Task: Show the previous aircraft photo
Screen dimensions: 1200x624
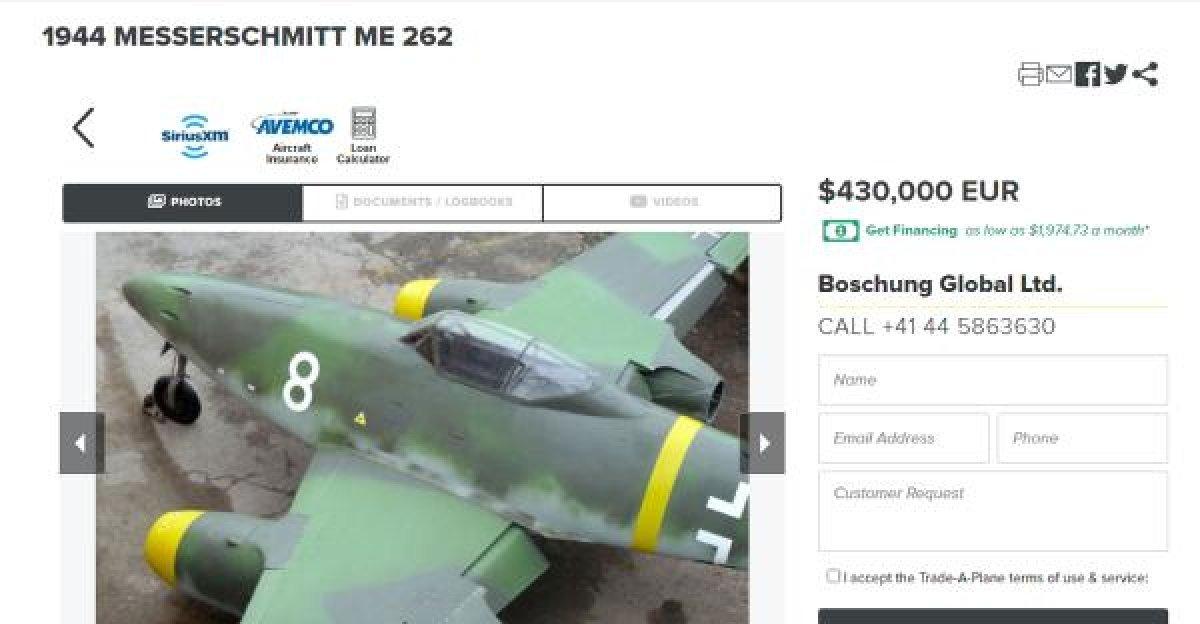Action: point(82,443)
